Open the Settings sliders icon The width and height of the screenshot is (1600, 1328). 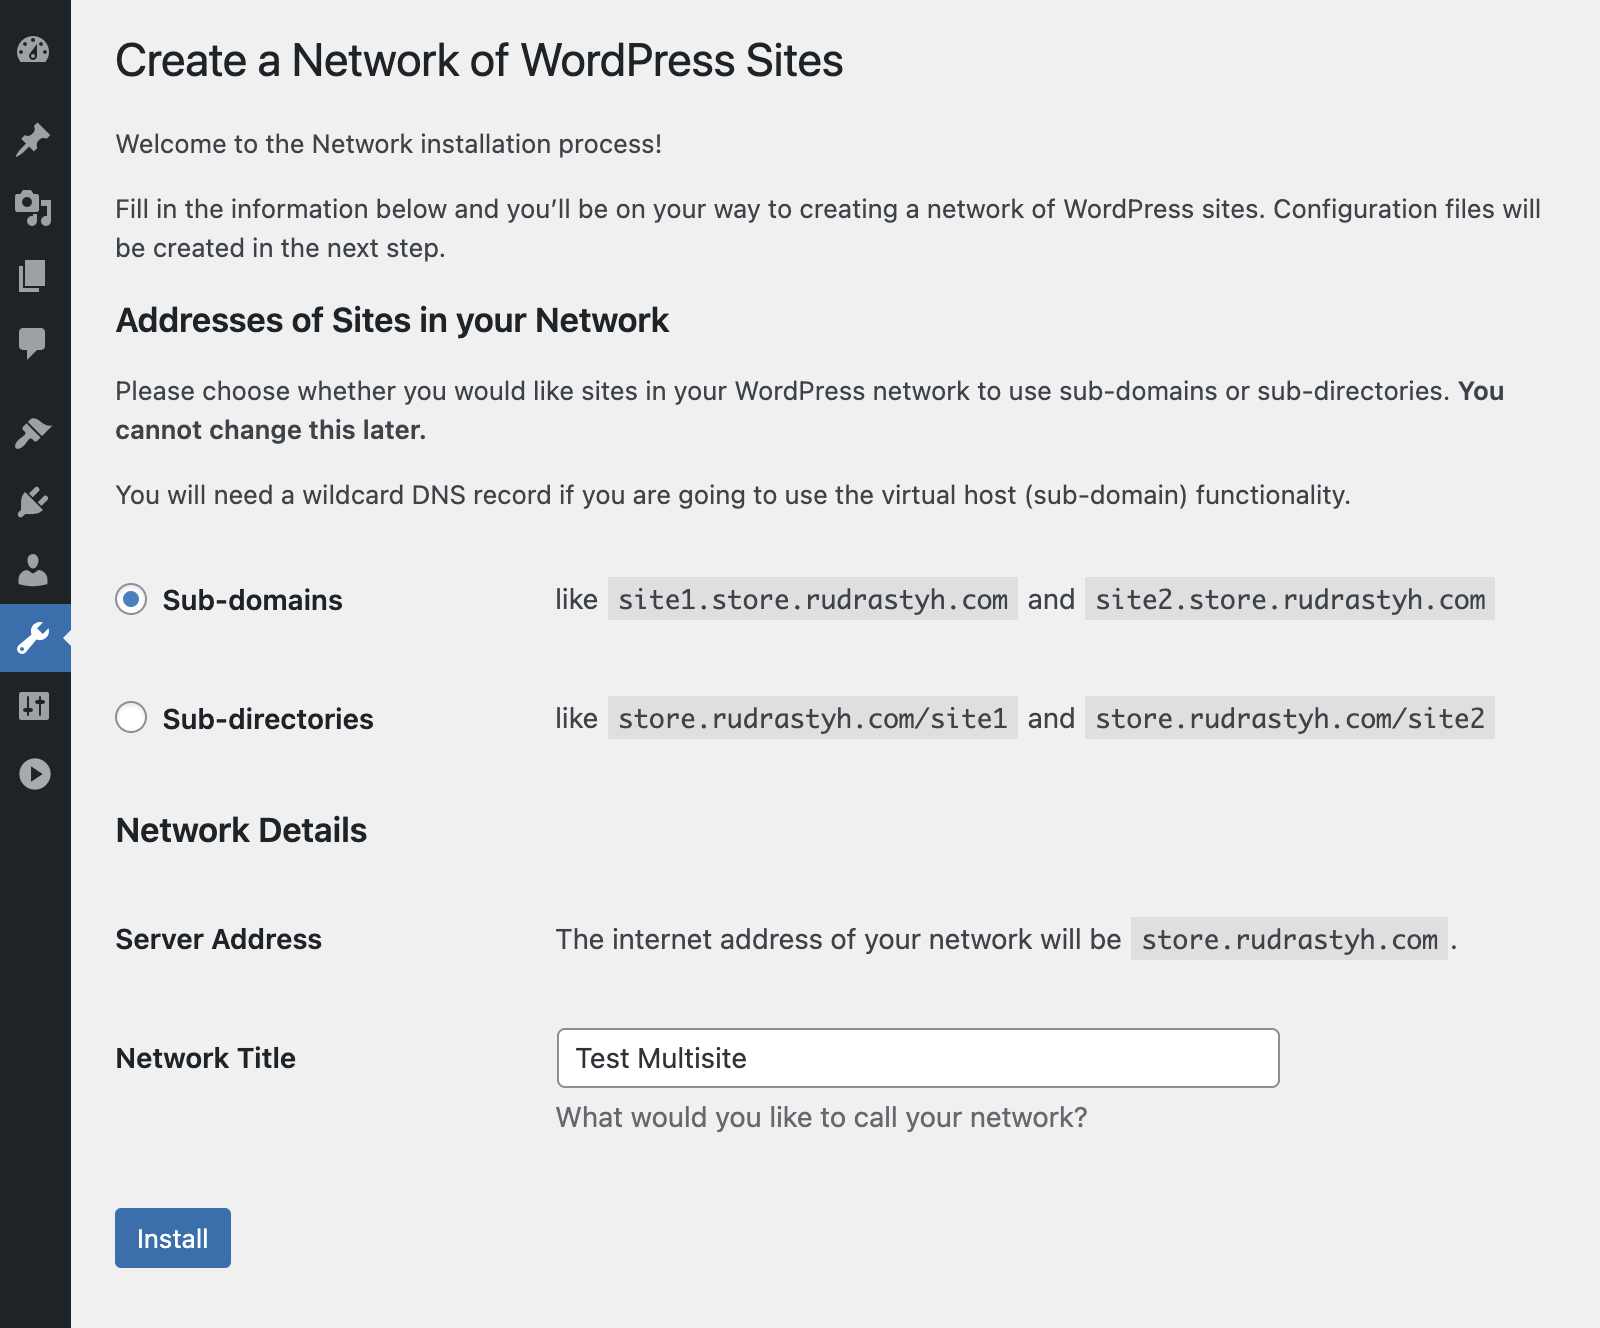pos(33,706)
